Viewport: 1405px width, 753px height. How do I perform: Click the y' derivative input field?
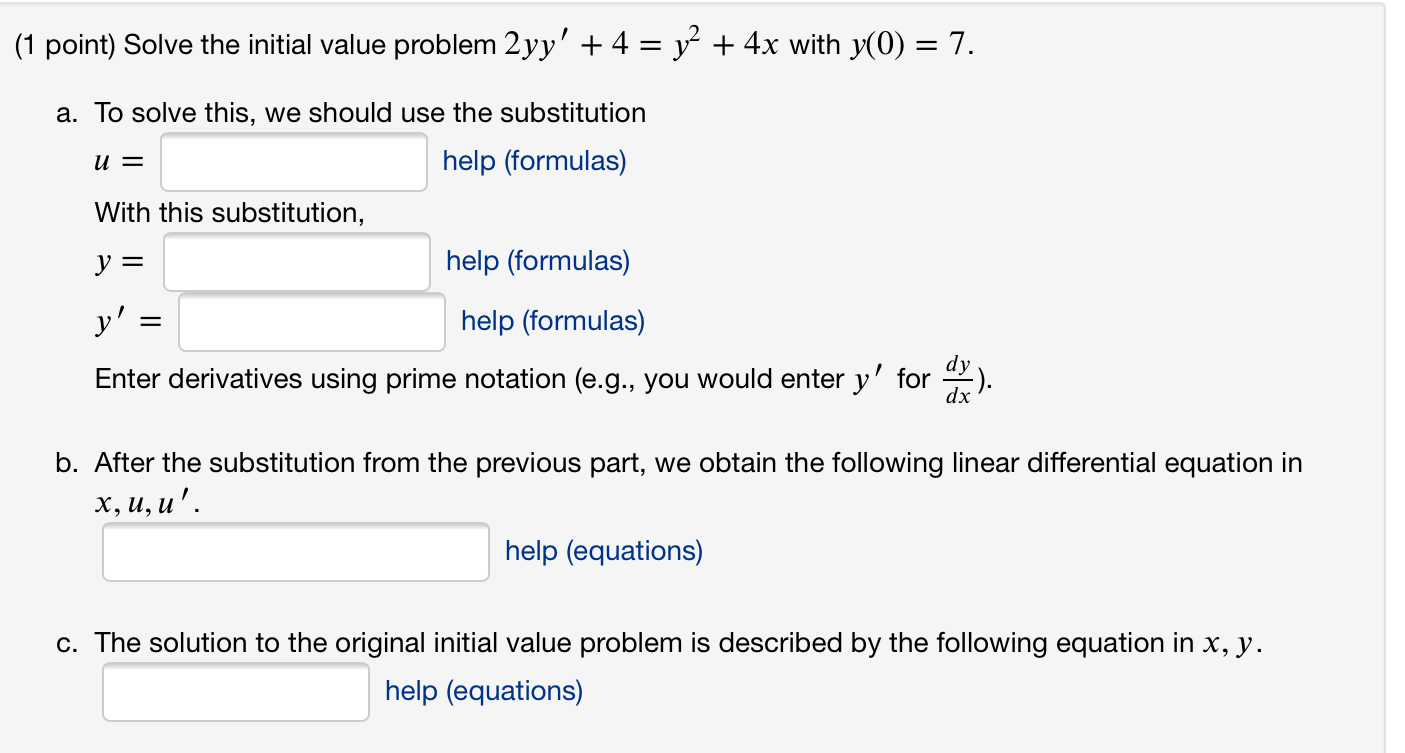coord(310,321)
